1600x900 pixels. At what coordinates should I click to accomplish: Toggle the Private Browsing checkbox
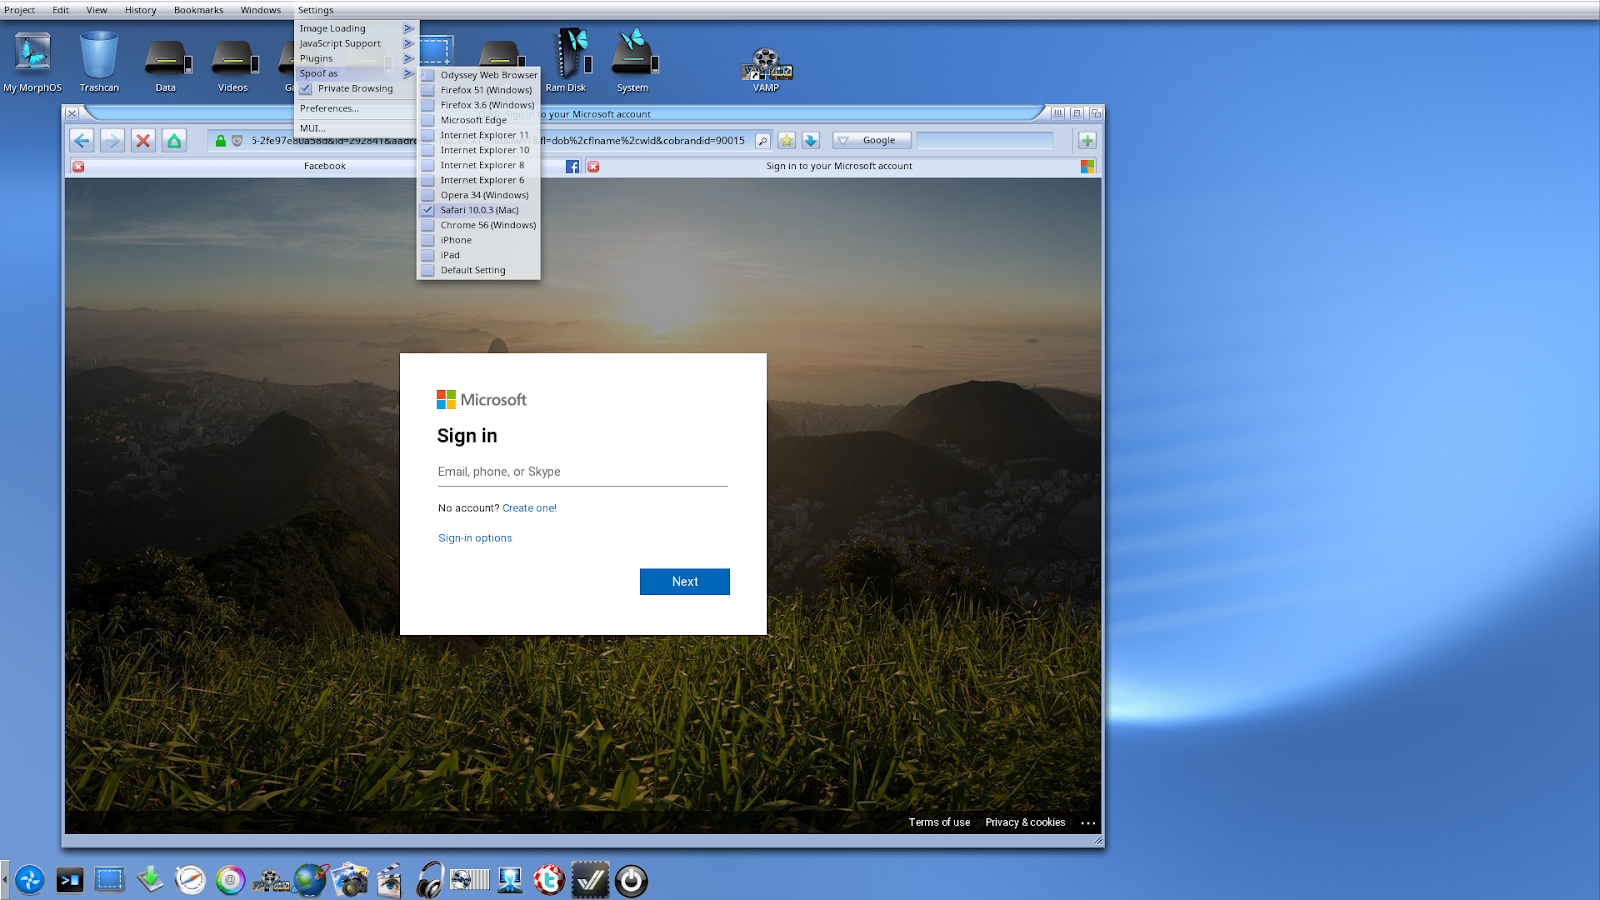point(306,89)
